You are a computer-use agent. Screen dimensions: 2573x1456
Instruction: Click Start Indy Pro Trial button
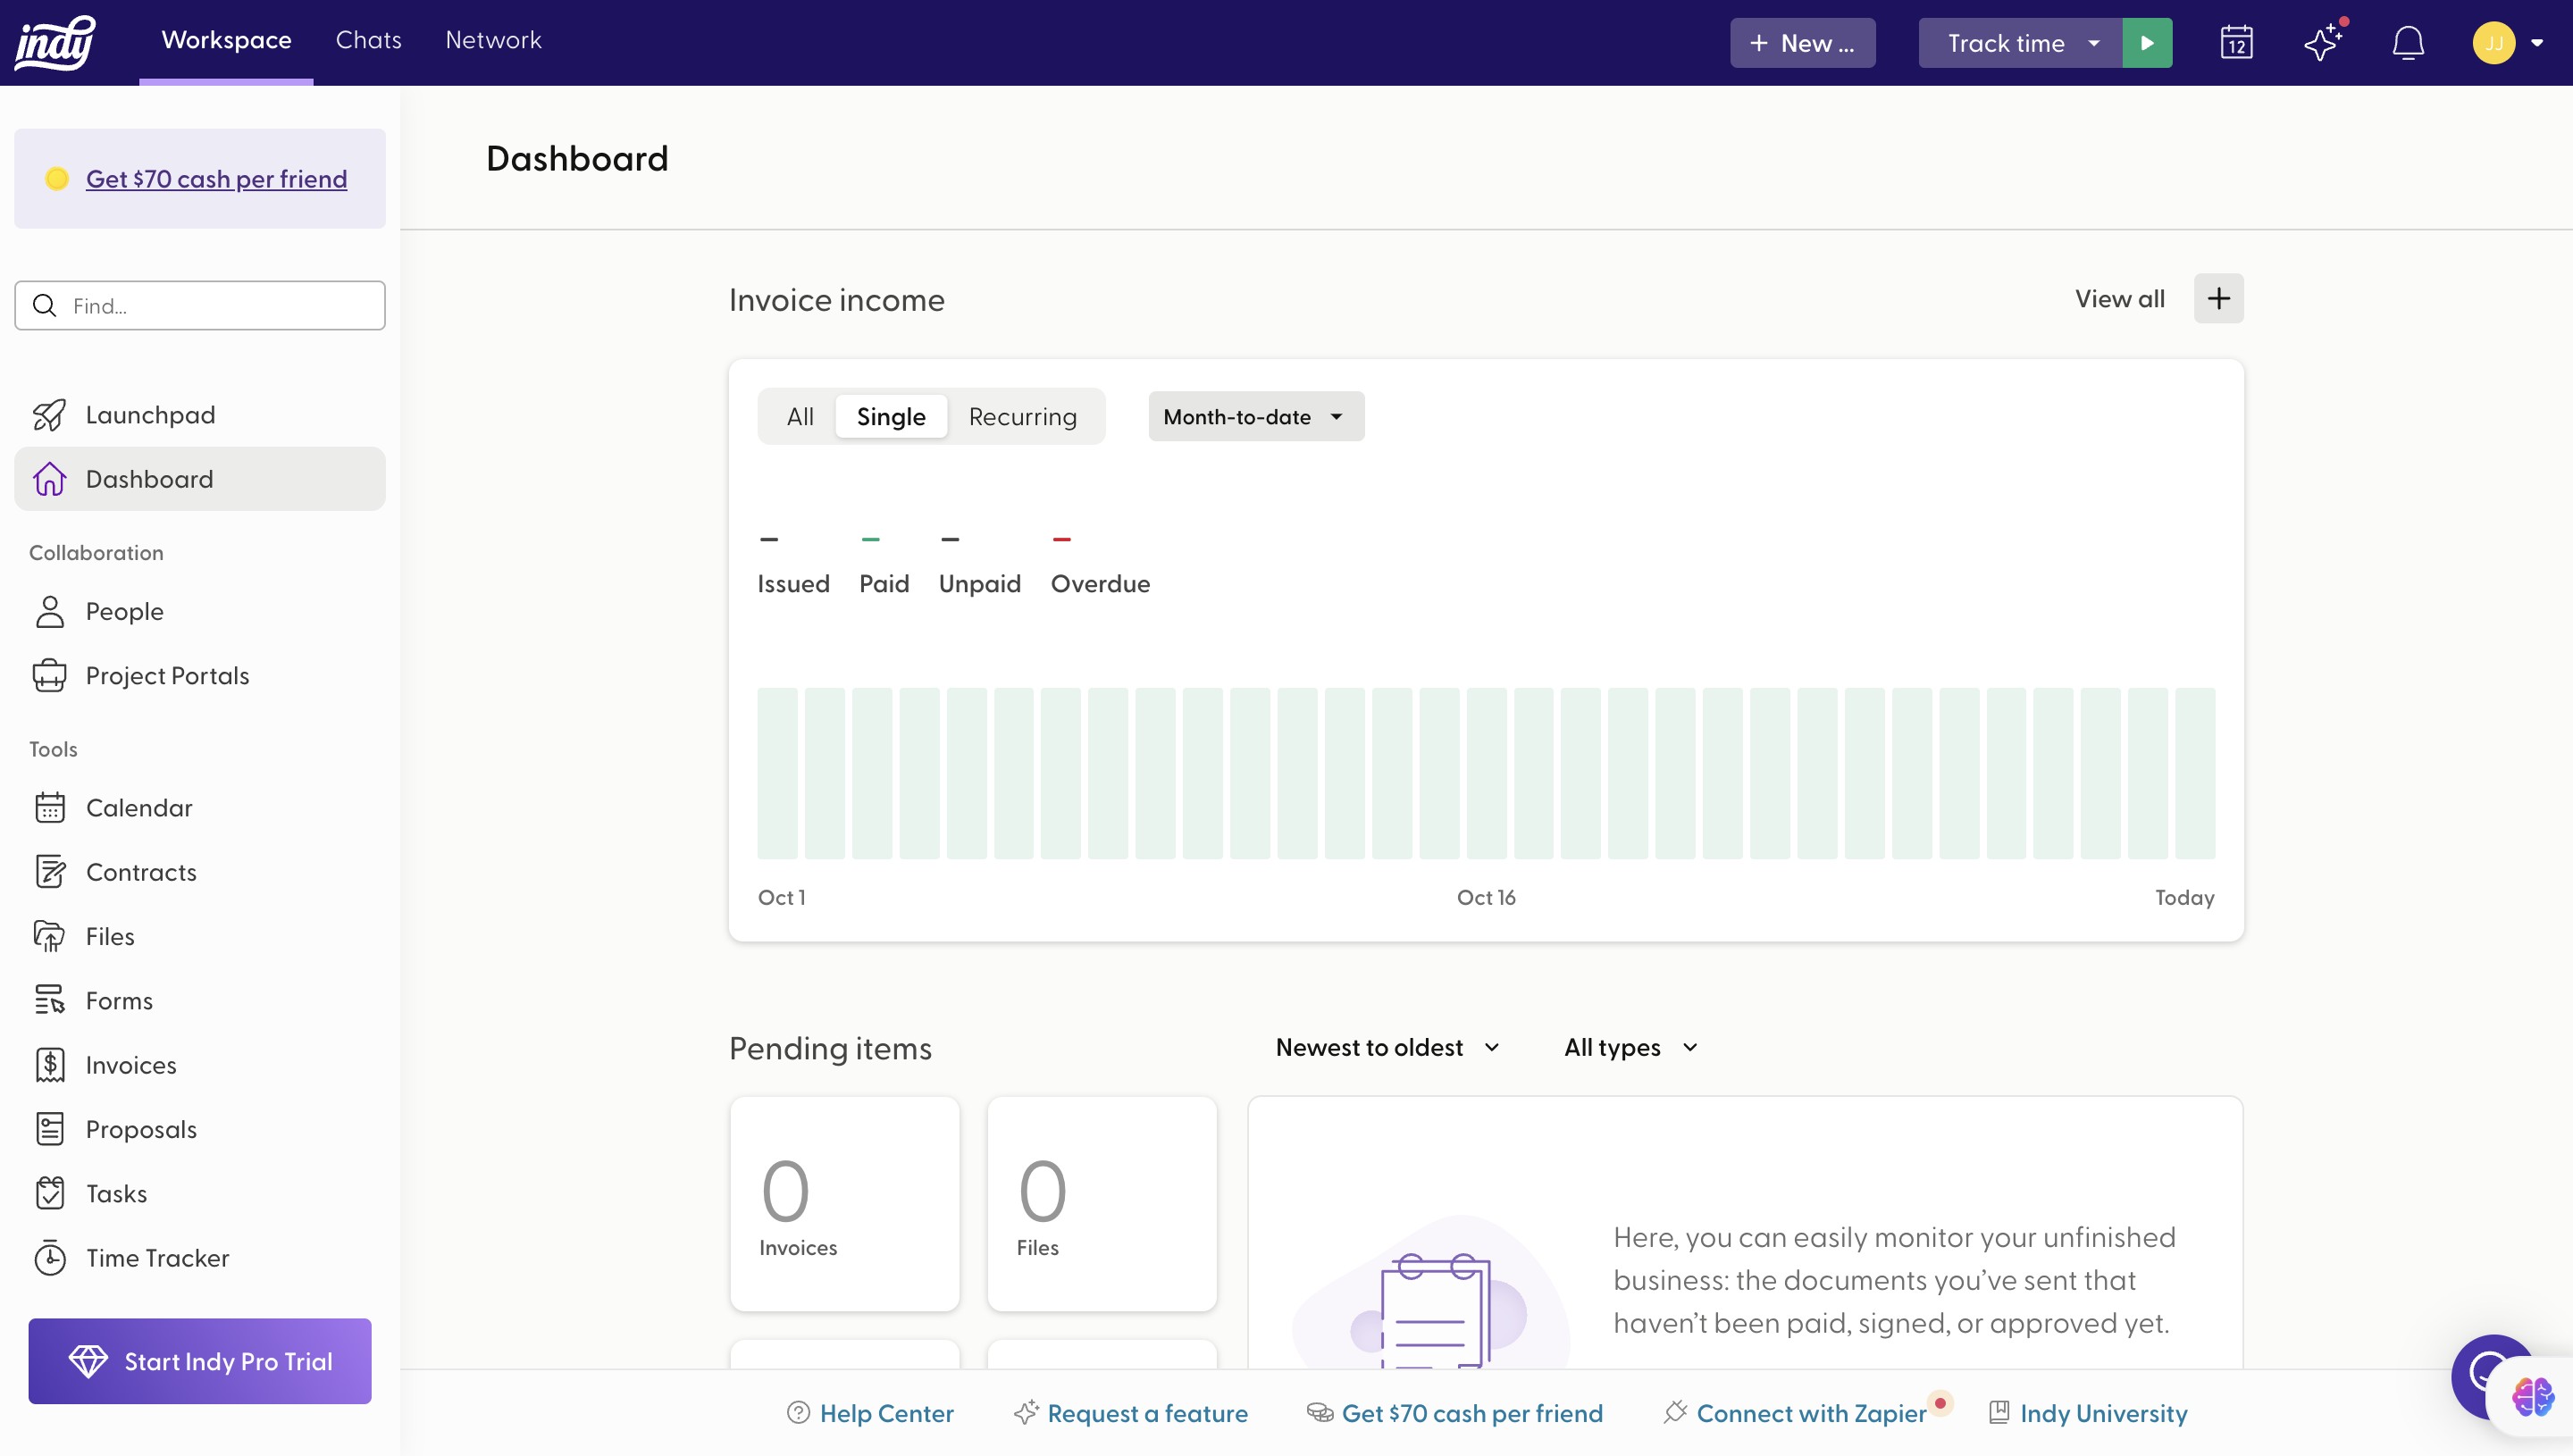[200, 1361]
